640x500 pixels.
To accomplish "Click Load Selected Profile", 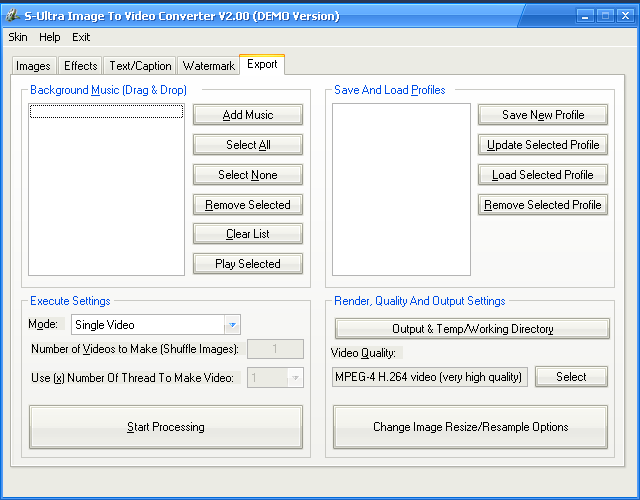I will coord(543,175).
